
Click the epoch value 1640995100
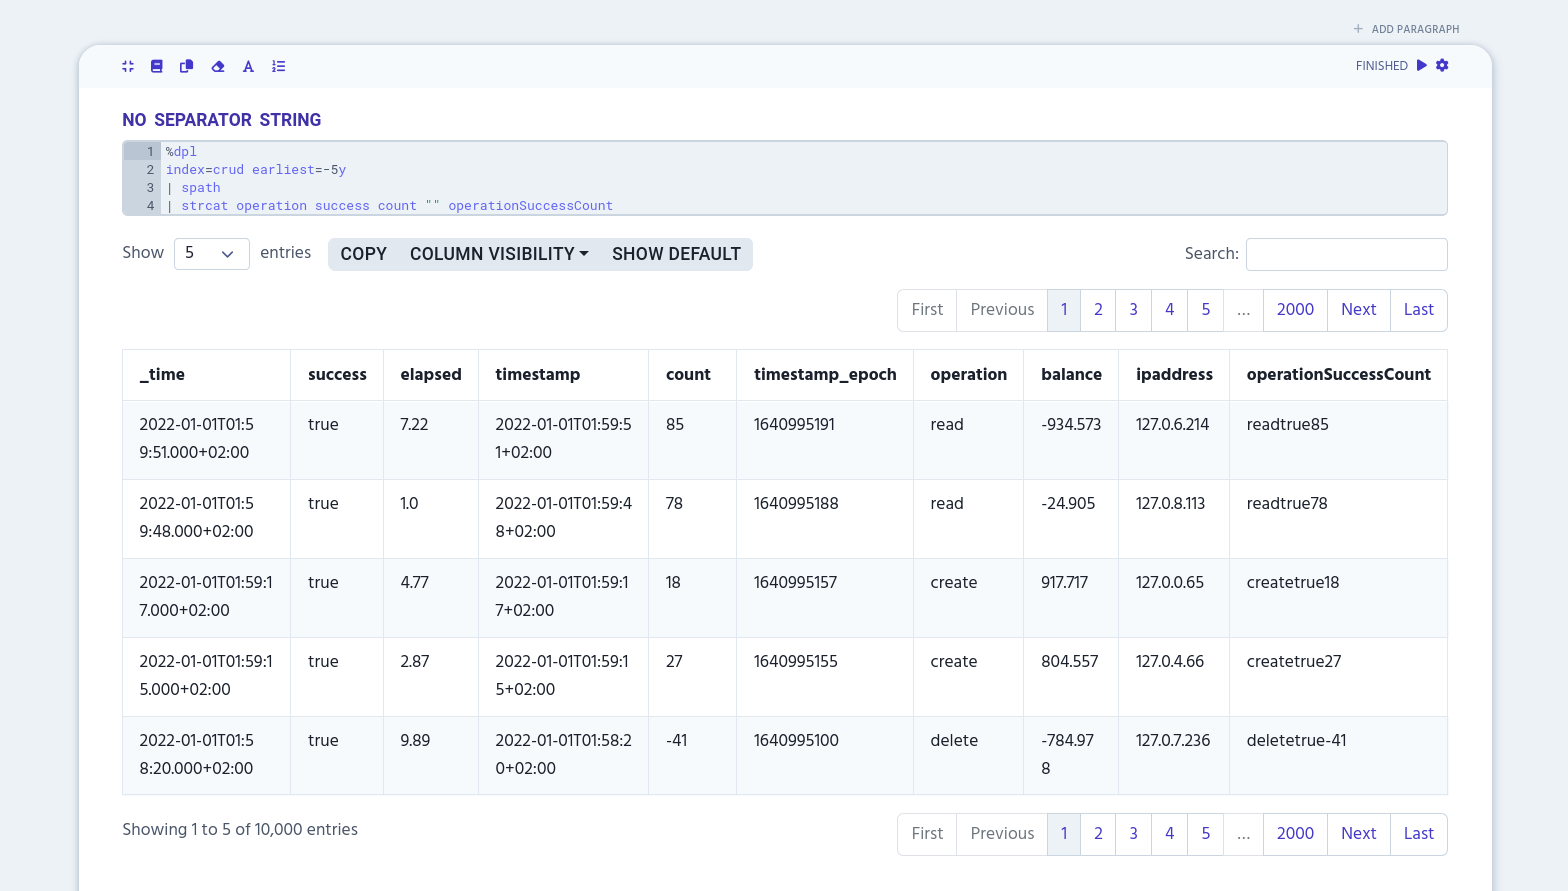click(x=796, y=741)
